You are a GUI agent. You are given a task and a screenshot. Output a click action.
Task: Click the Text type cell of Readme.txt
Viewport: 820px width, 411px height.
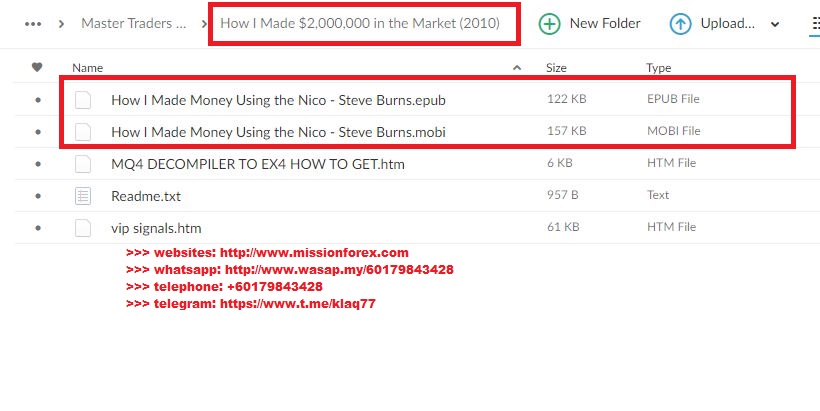click(658, 195)
